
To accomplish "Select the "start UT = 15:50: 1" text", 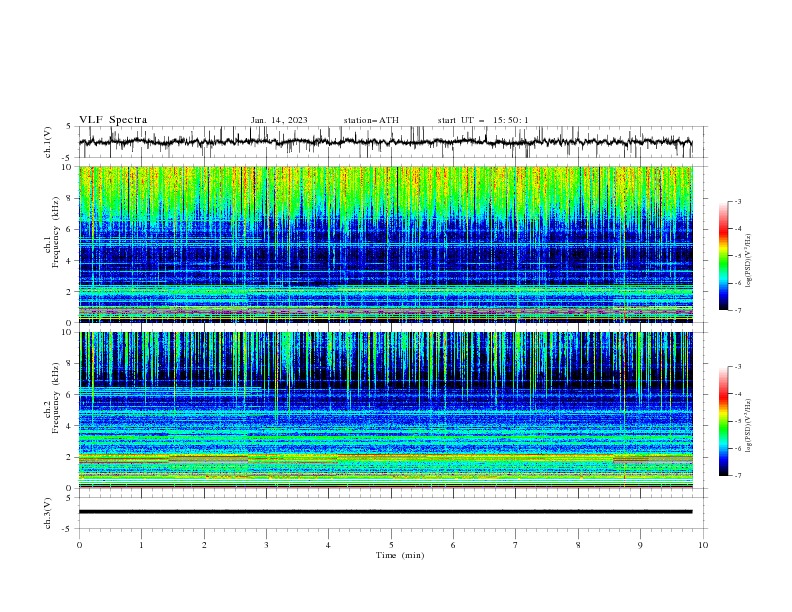I will point(483,120).
